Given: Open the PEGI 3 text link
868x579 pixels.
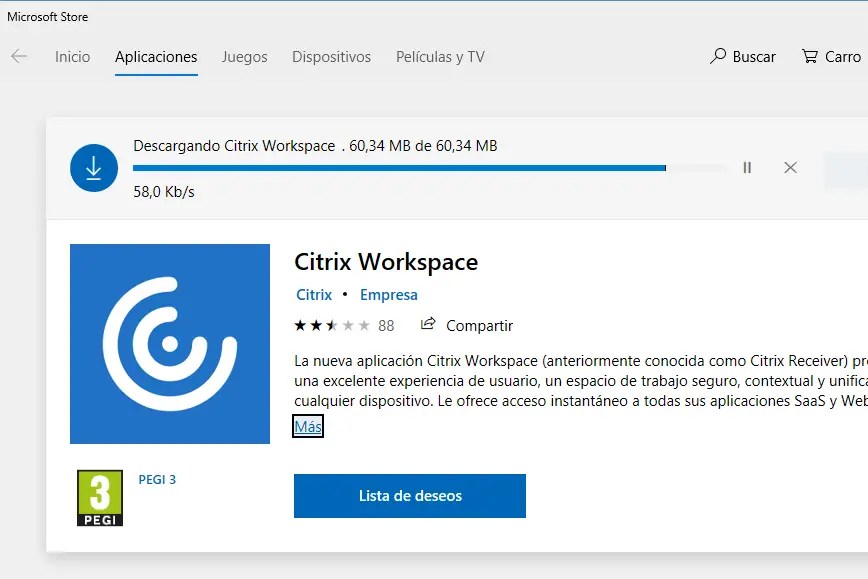Looking at the screenshot, I should pos(157,479).
